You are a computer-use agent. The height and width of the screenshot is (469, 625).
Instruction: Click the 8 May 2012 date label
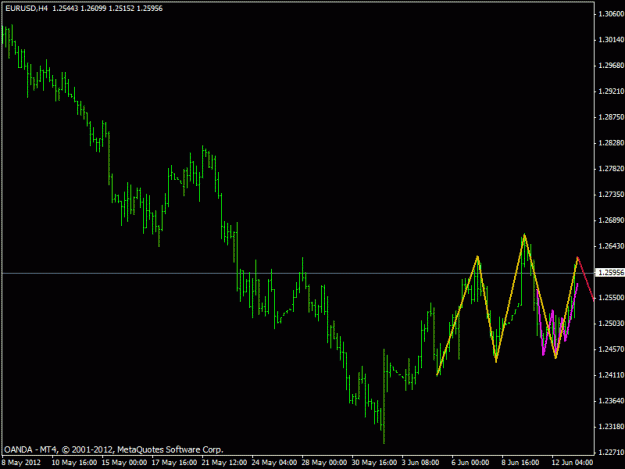[x=21, y=462]
